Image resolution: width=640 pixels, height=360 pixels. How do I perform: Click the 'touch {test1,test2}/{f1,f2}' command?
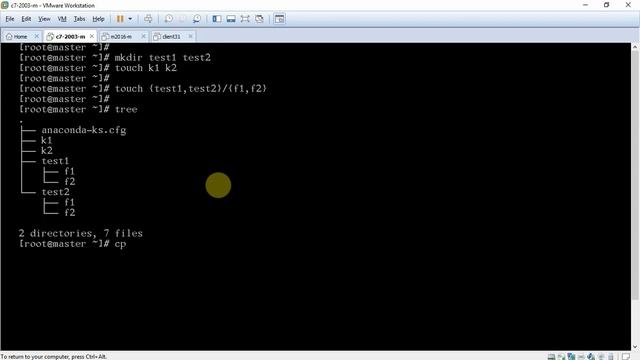(191, 89)
